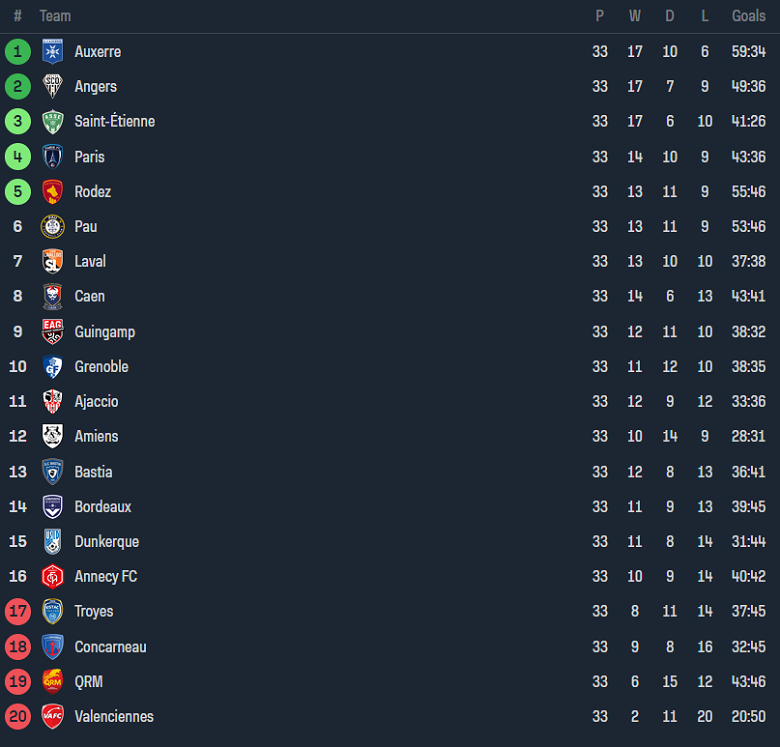Click the Valenciennes VAFC red logo
Viewport: 780px width, 747px height.
tap(52, 717)
